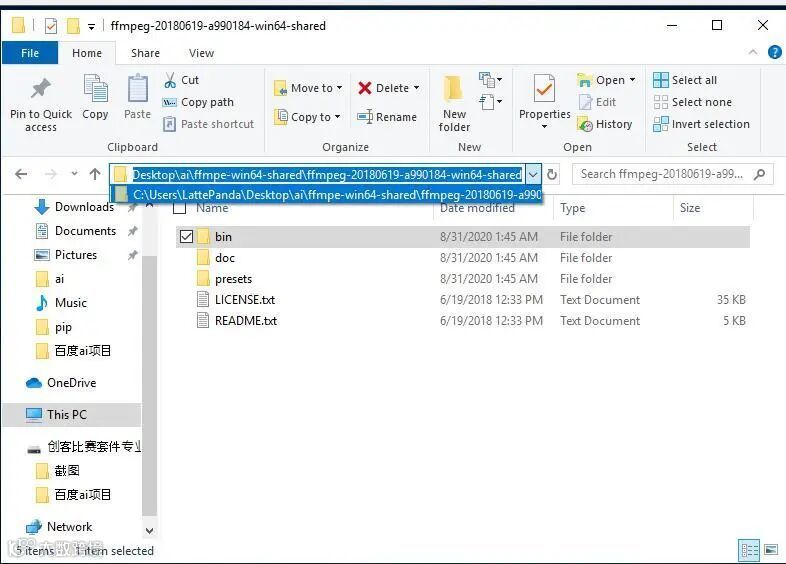
Task: Switch to the Share tab
Action: pos(145,53)
